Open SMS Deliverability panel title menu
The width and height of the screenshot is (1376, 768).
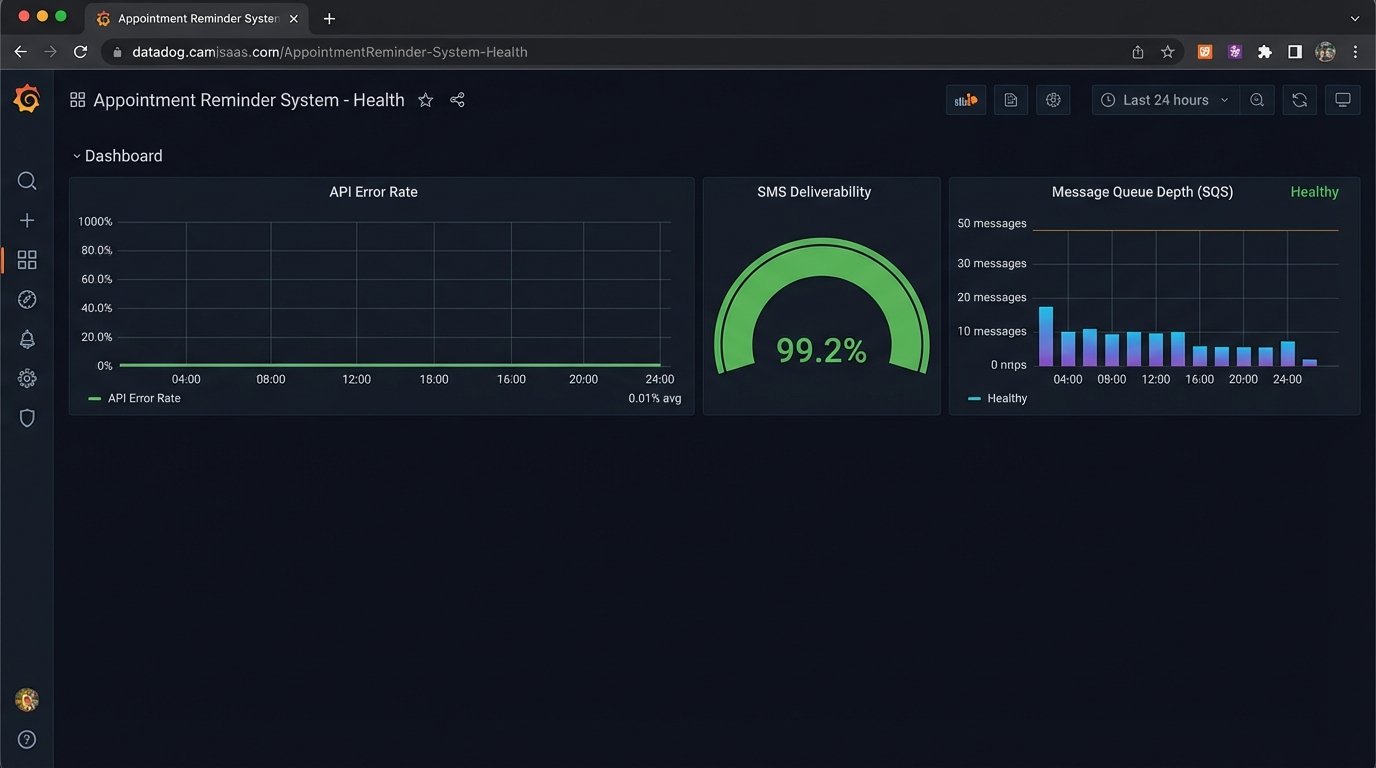[814, 192]
